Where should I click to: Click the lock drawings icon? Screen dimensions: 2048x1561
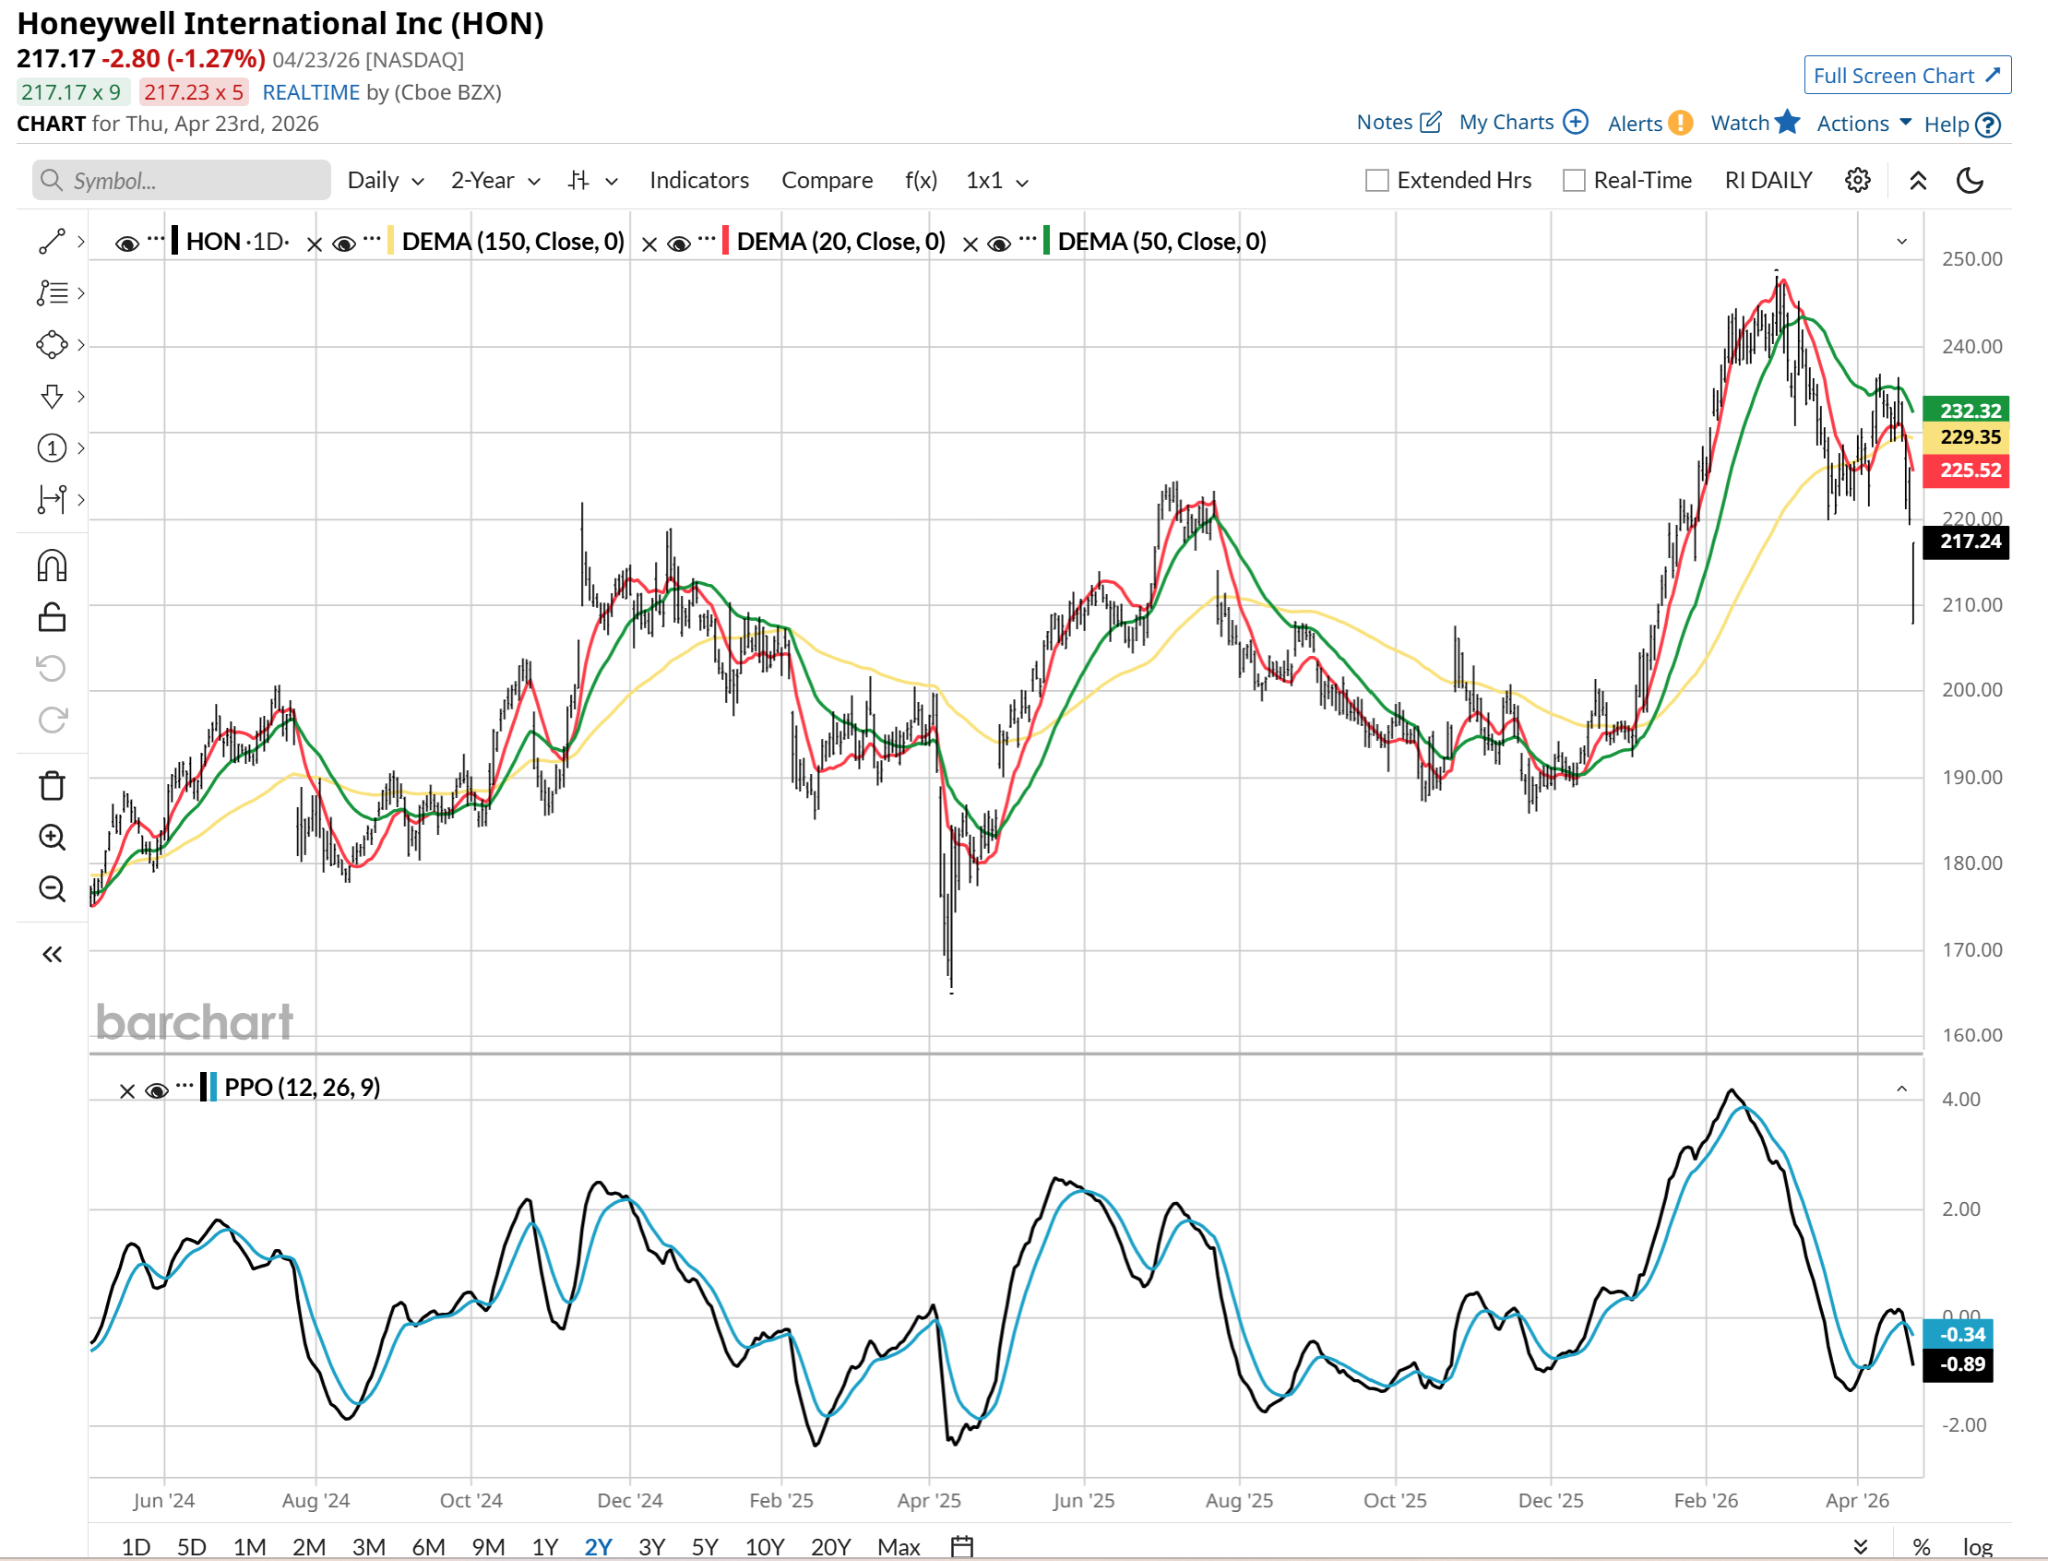coord(52,617)
